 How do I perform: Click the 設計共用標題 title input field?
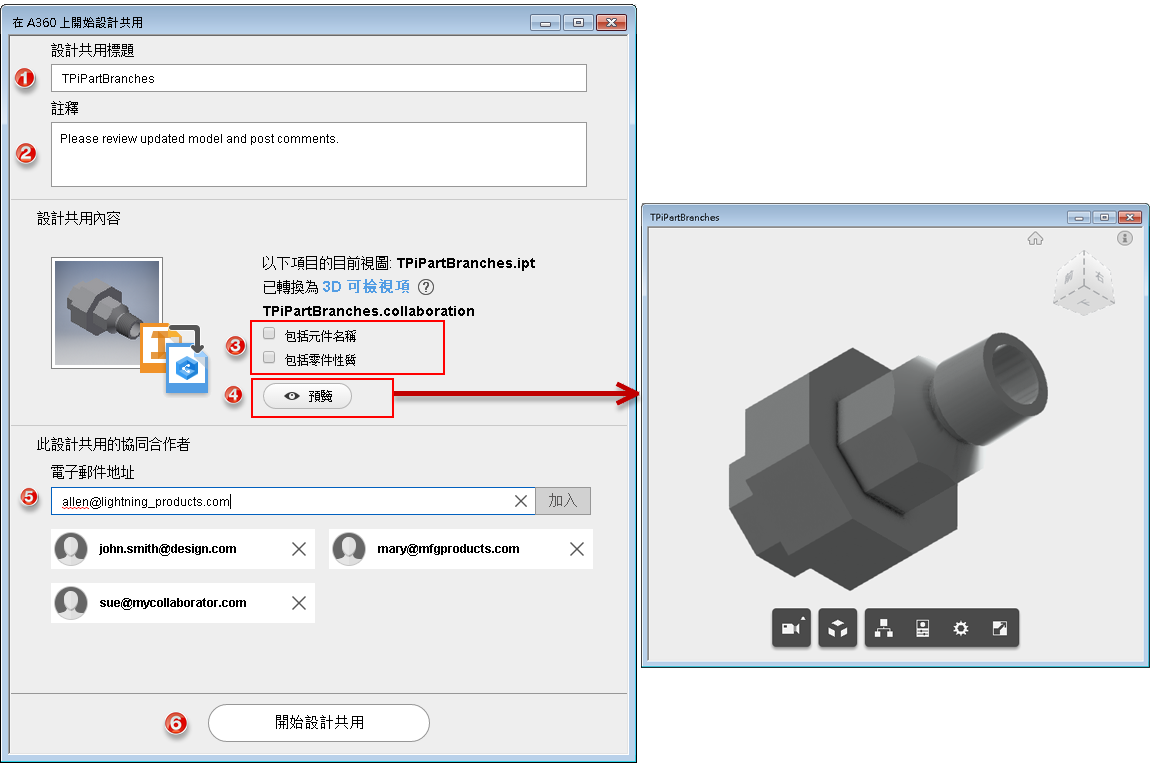click(x=318, y=78)
